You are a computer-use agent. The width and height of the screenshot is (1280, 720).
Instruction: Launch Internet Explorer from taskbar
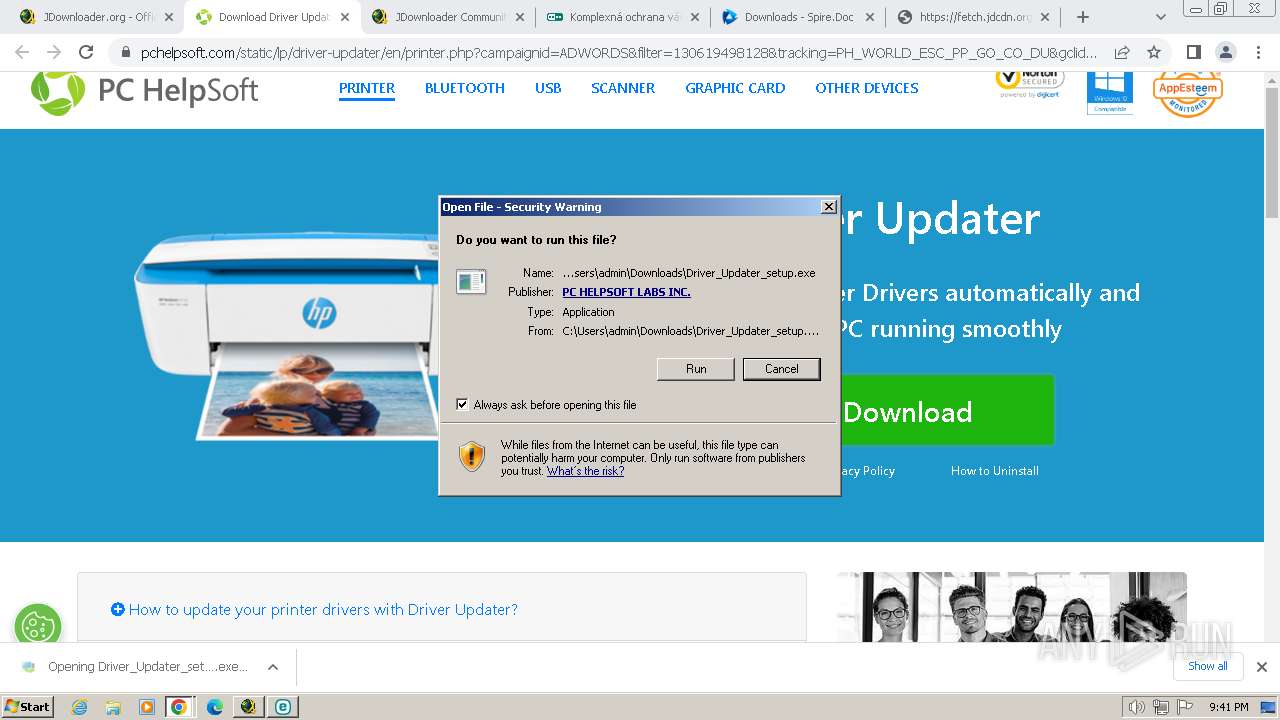(x=79, y=707)
